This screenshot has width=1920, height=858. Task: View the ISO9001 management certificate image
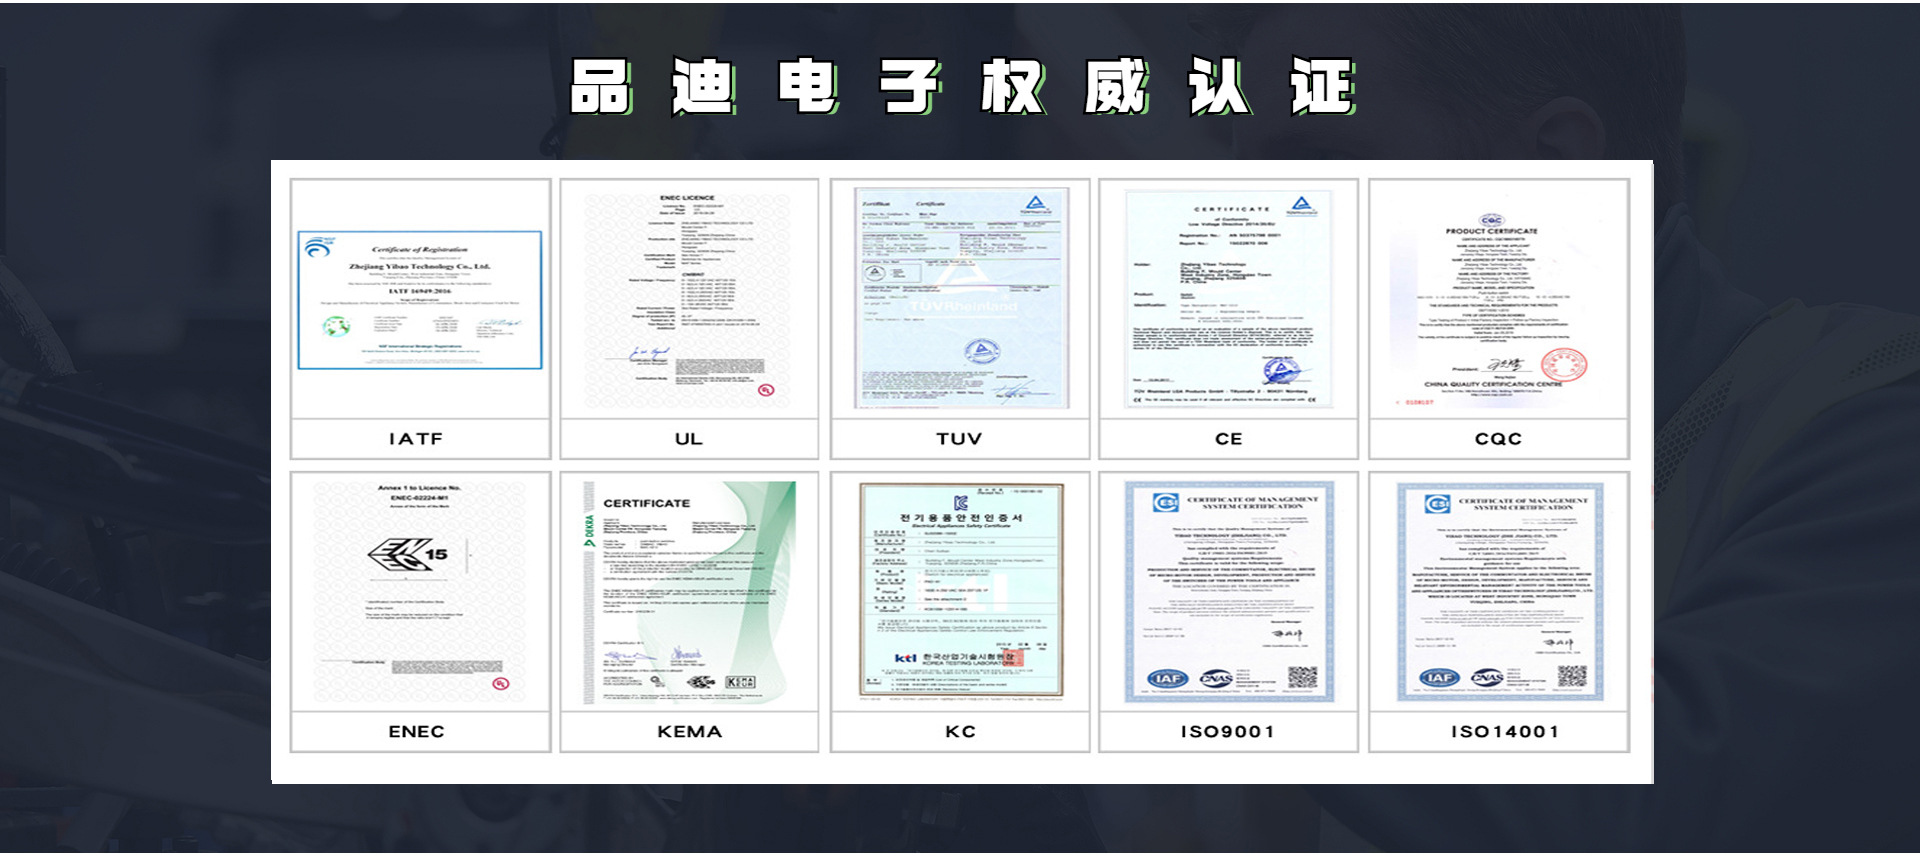1228,592
